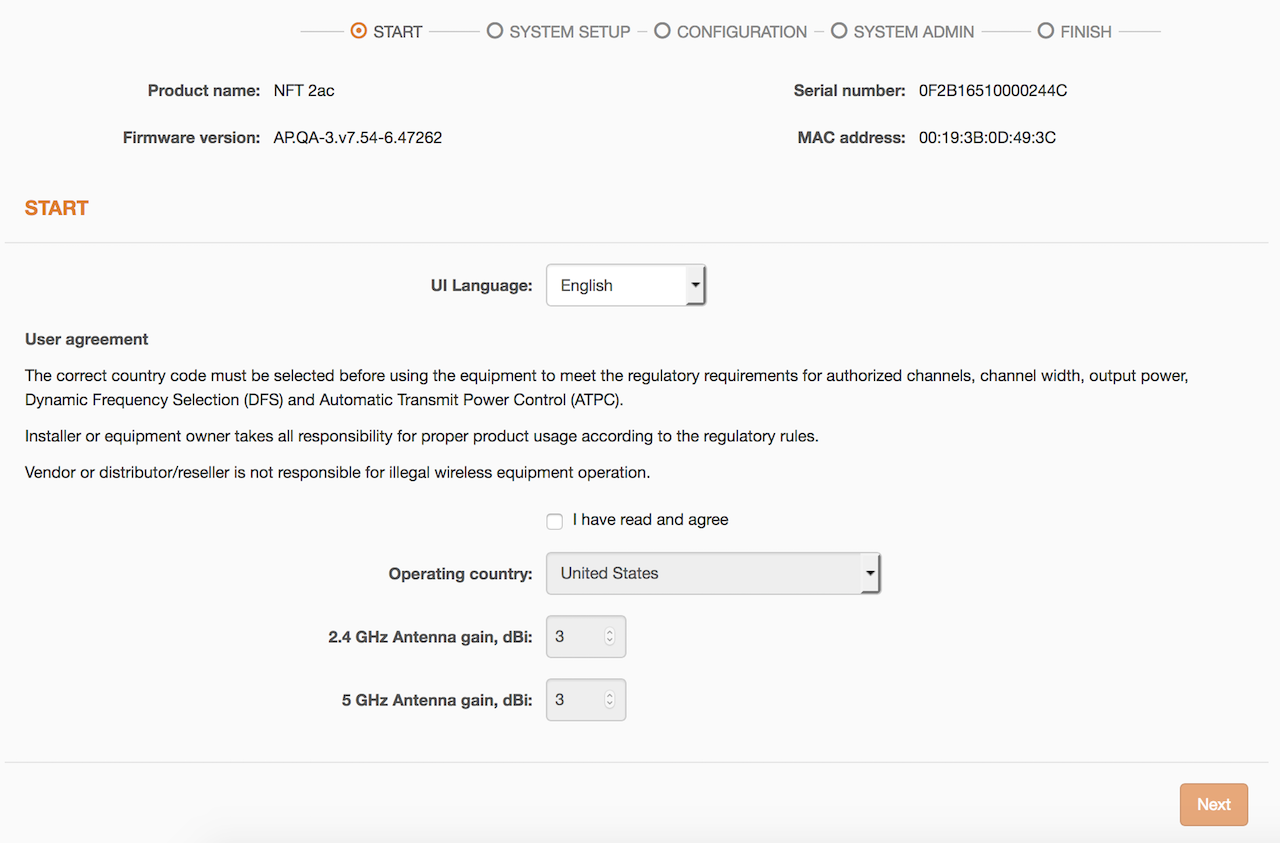Image resolution: width=1280 pixels, height=843 pixels.
Task: Increase 2.4 GHz antenna gain with up arrow
Action: click(609, 632)
